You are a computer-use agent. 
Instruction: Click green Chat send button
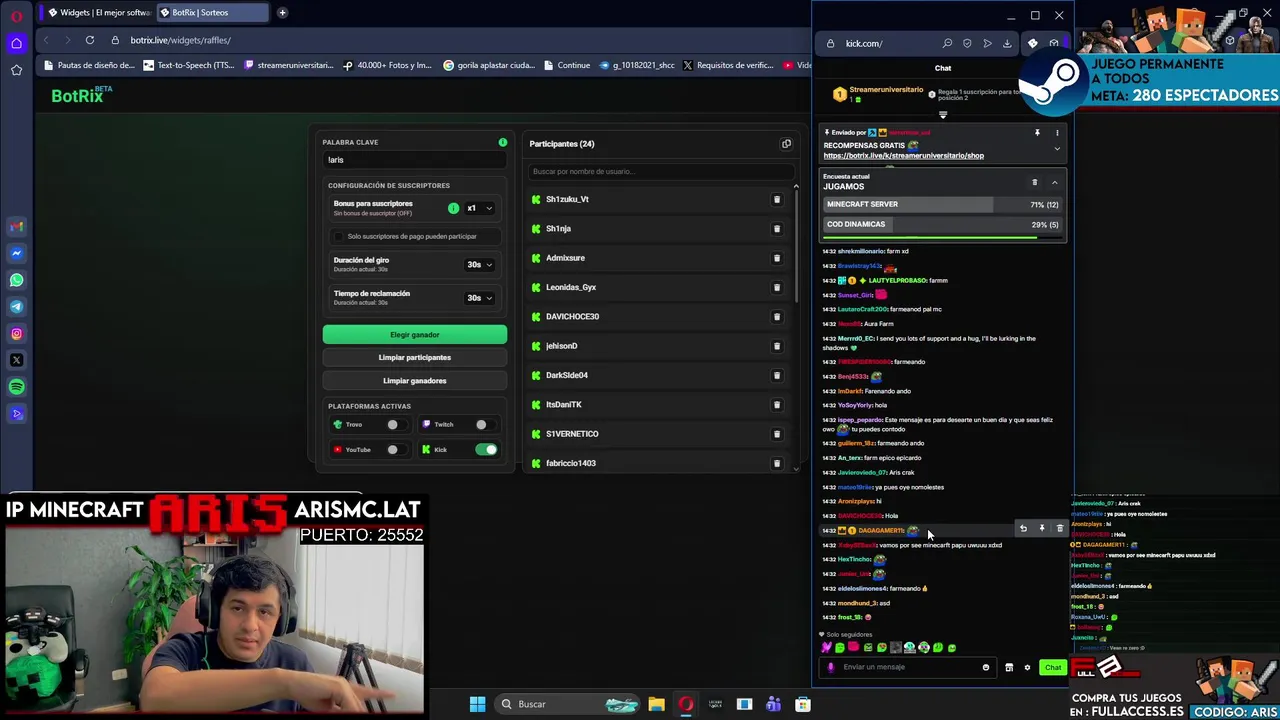tap(1052, 668)
